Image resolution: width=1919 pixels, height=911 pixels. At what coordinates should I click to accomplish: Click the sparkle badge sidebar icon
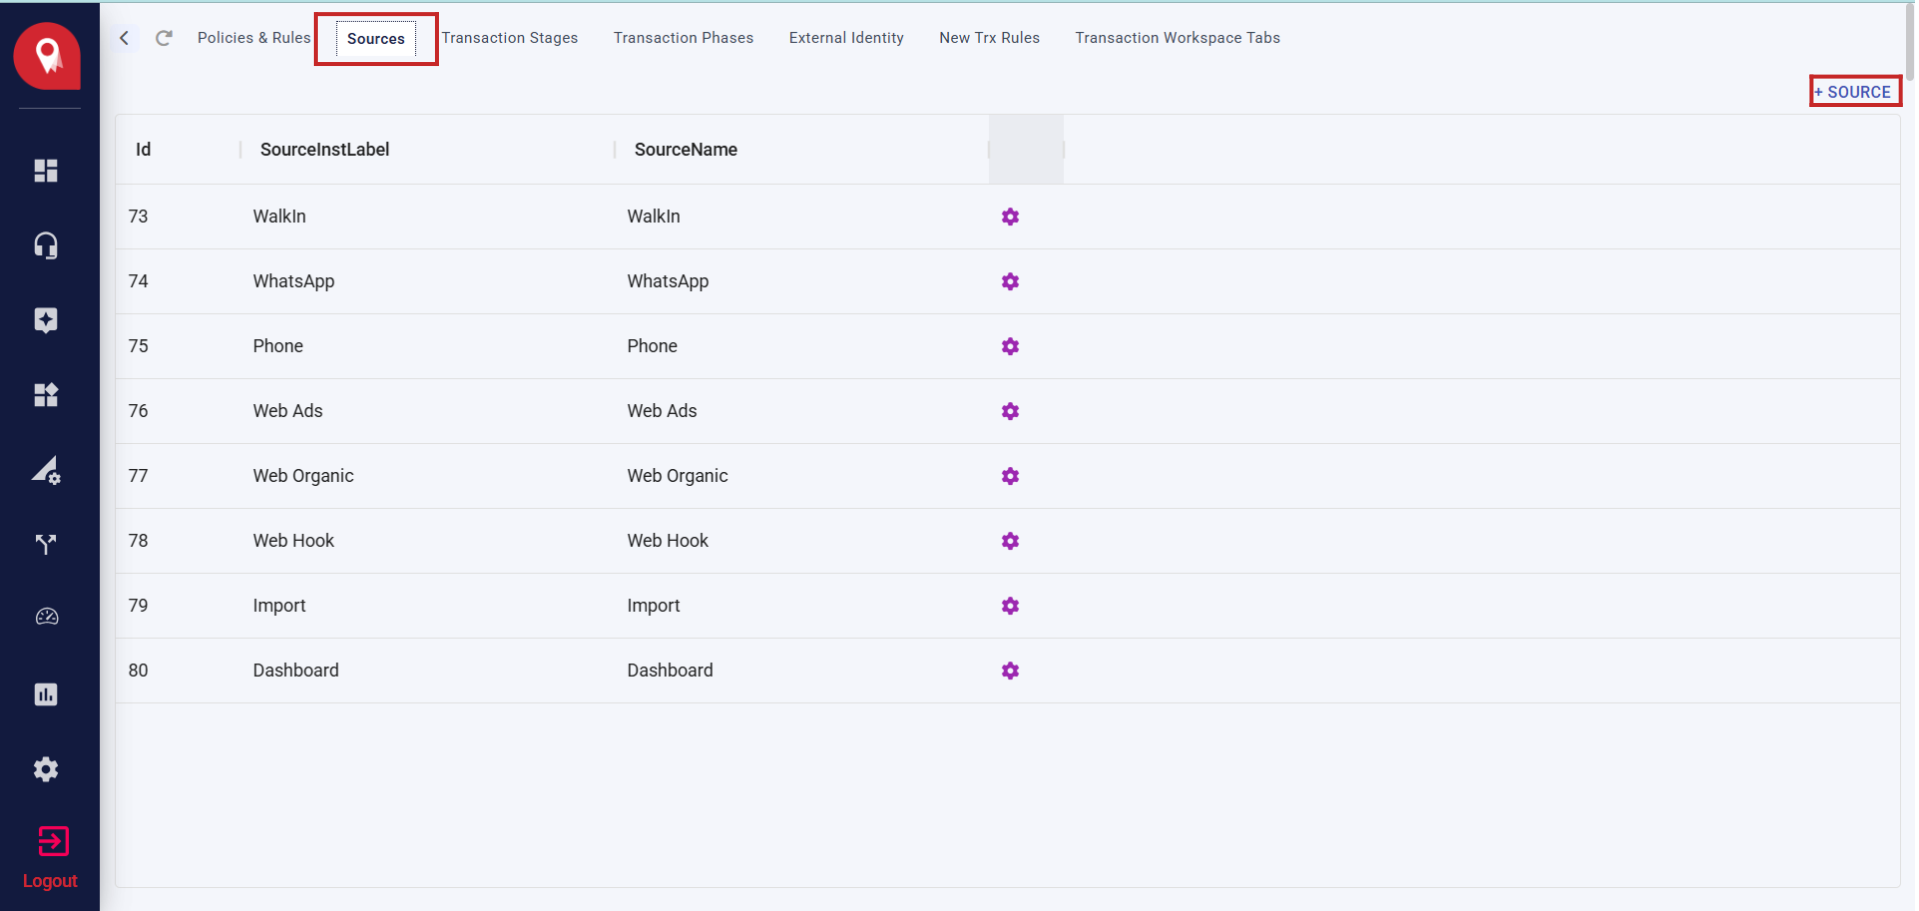click(46, 320)
